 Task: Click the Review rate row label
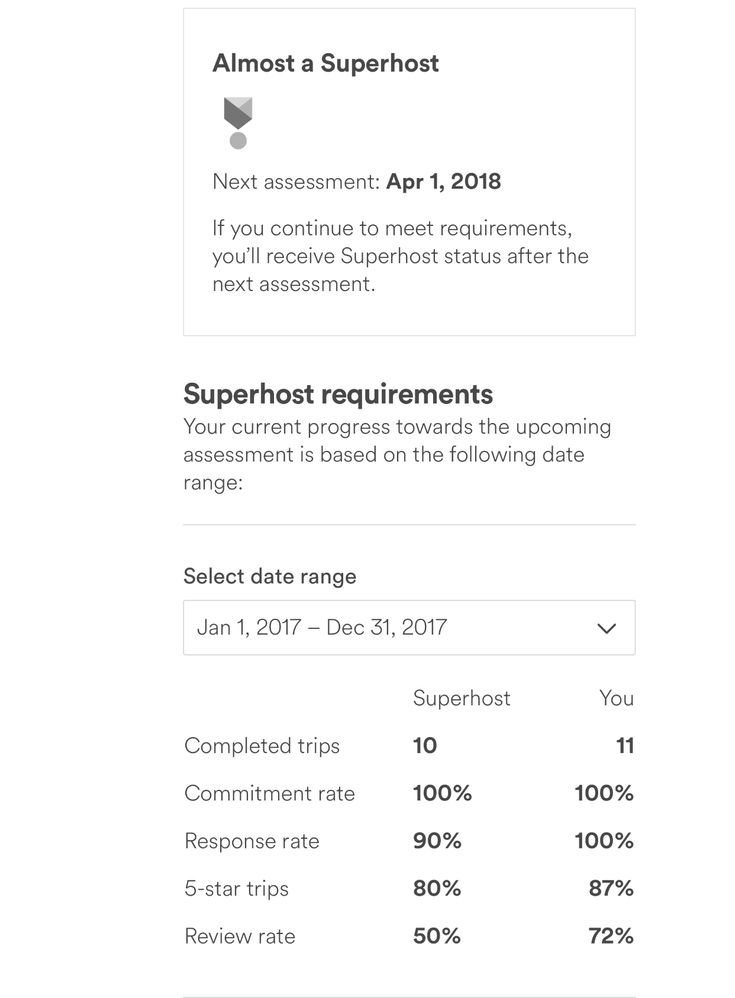point(240,936)
